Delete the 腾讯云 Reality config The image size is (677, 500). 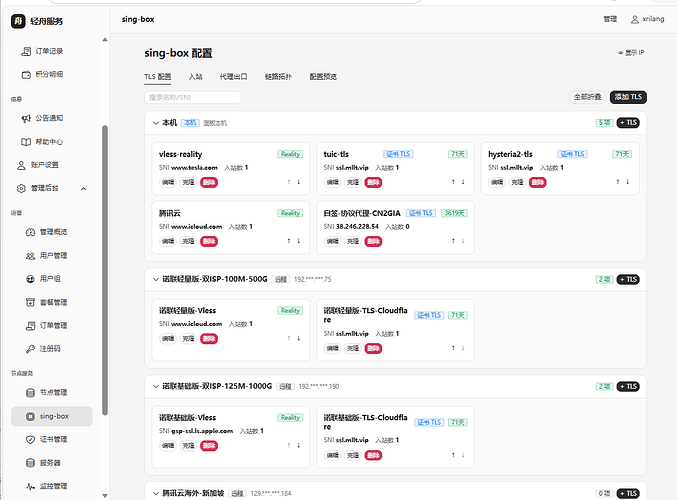(x=209, y=241)
